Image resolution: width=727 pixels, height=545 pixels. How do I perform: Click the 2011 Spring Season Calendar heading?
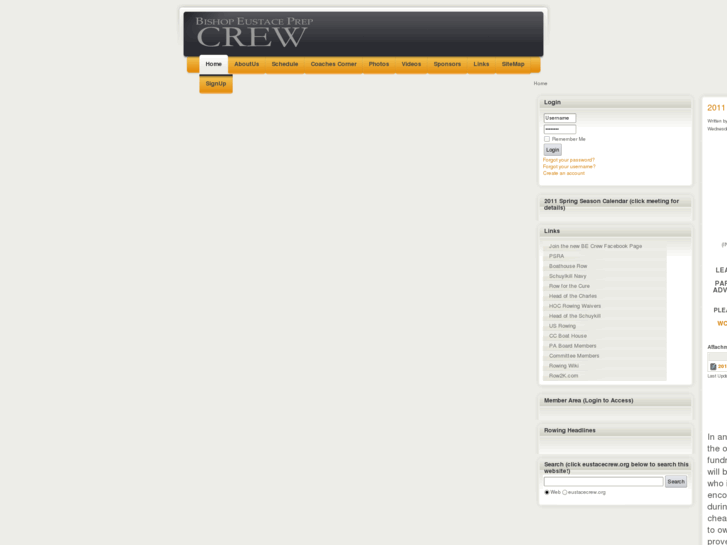[x=611, y=204]
